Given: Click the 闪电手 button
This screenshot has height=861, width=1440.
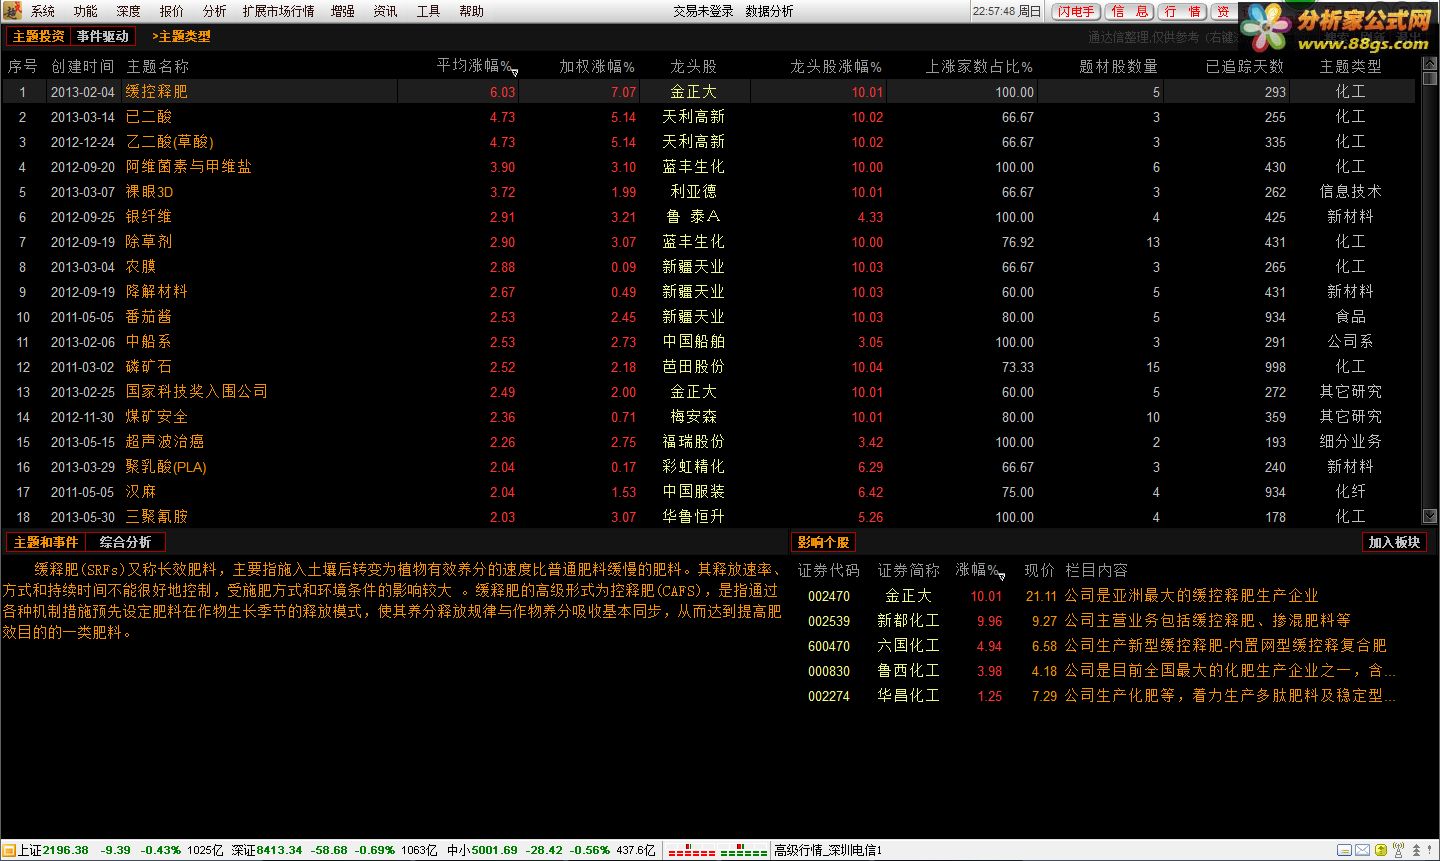Looking at the screenshot, I should (1077, 11).
